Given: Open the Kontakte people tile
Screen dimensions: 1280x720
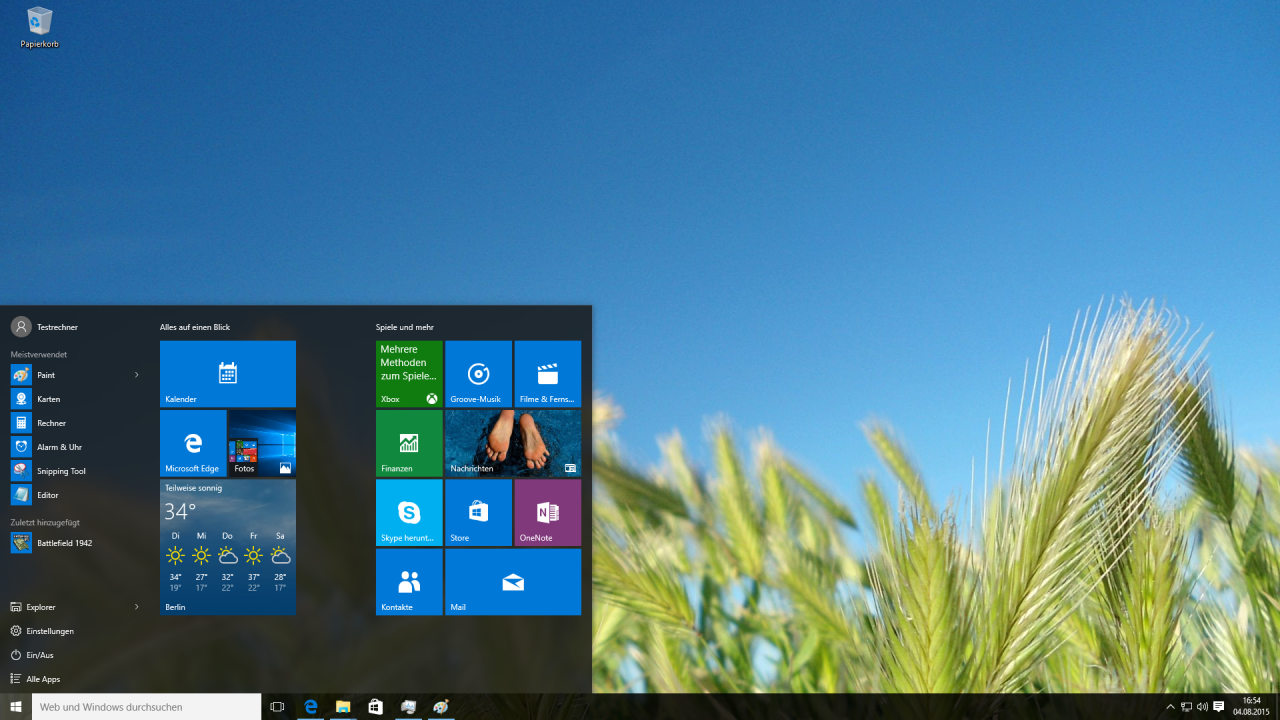Looking at the screenshot, I should pyautogui.click(x=409, y=581).
